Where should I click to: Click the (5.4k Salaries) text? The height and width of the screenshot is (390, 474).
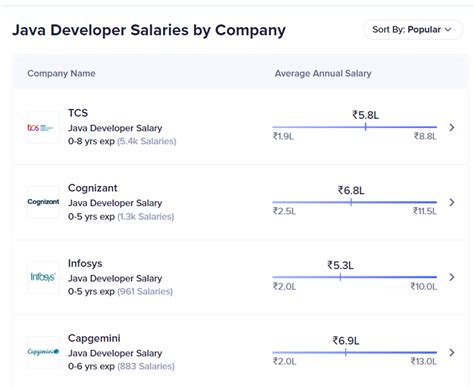tap(147, 141)
